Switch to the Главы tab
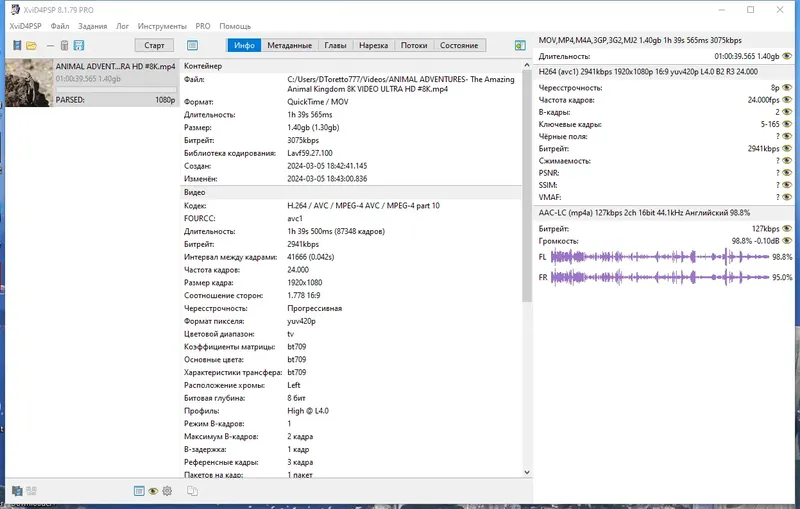 (335, 45)
